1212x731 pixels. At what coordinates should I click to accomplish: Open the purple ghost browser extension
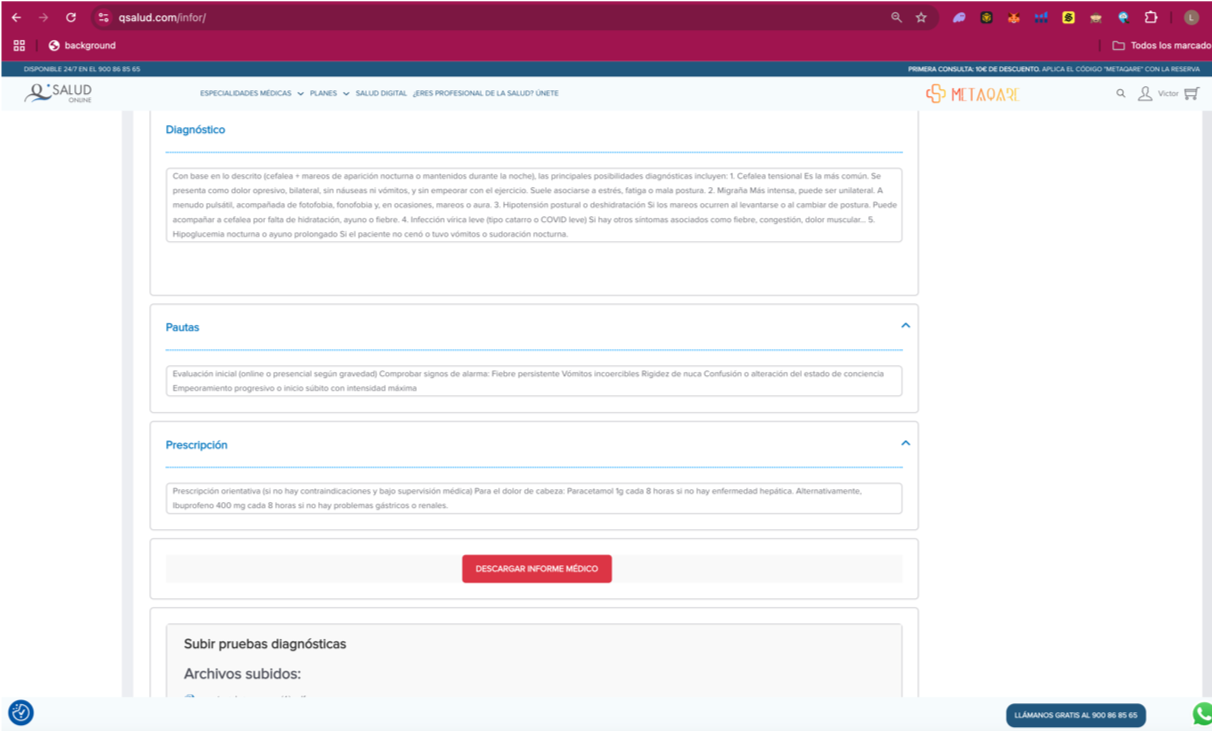coord(959,18)
